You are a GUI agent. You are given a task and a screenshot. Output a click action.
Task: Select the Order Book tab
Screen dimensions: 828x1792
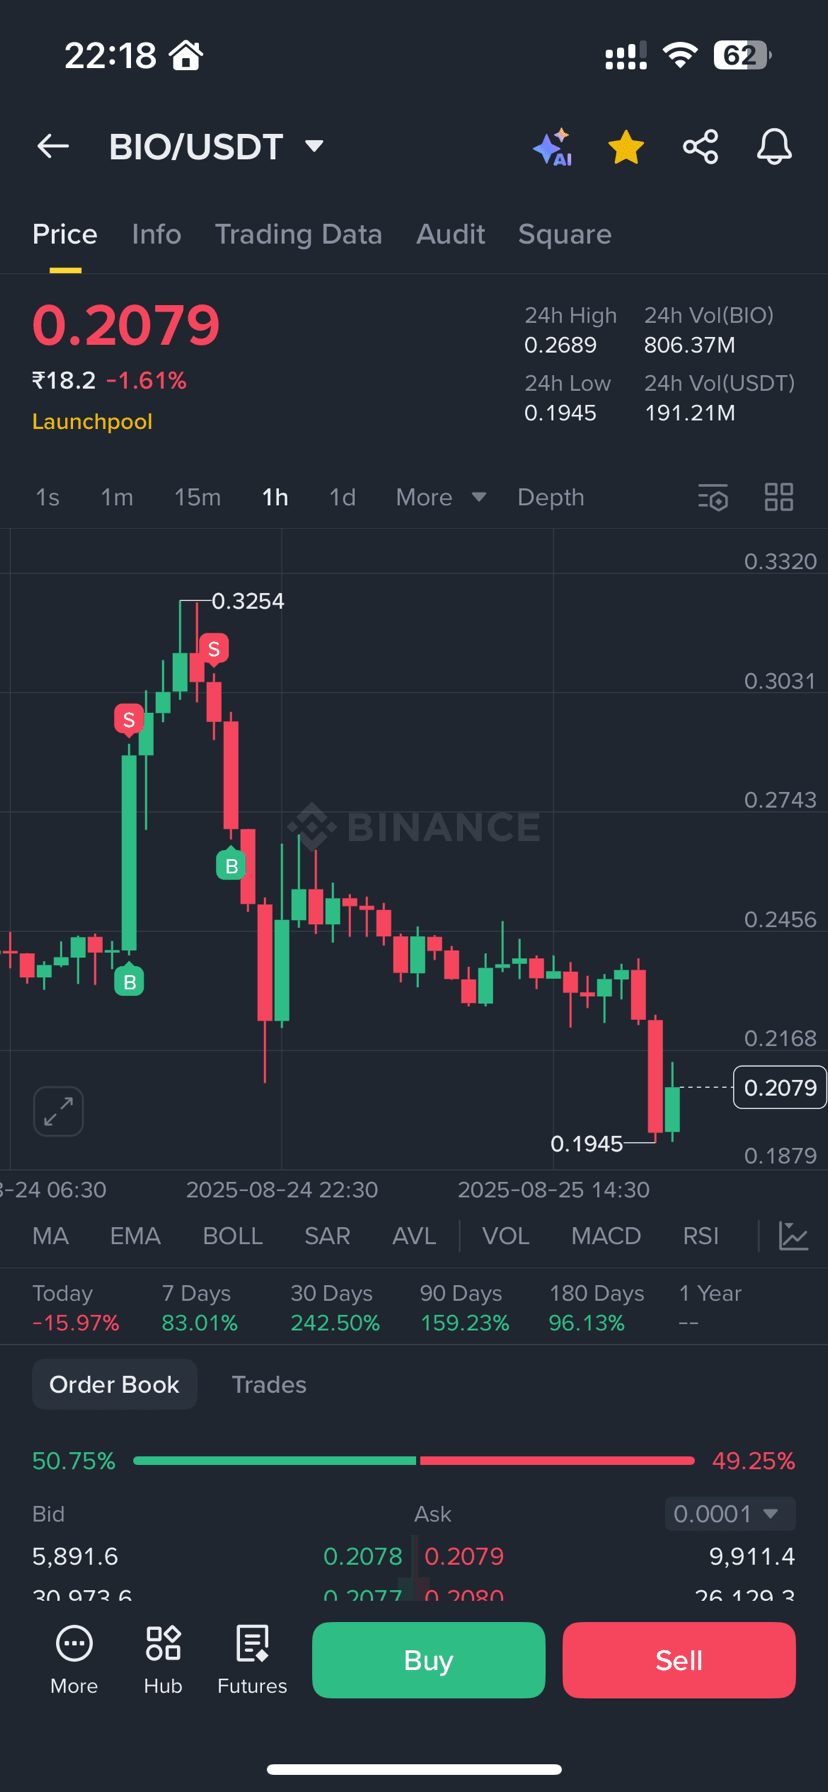point(114,1384)
